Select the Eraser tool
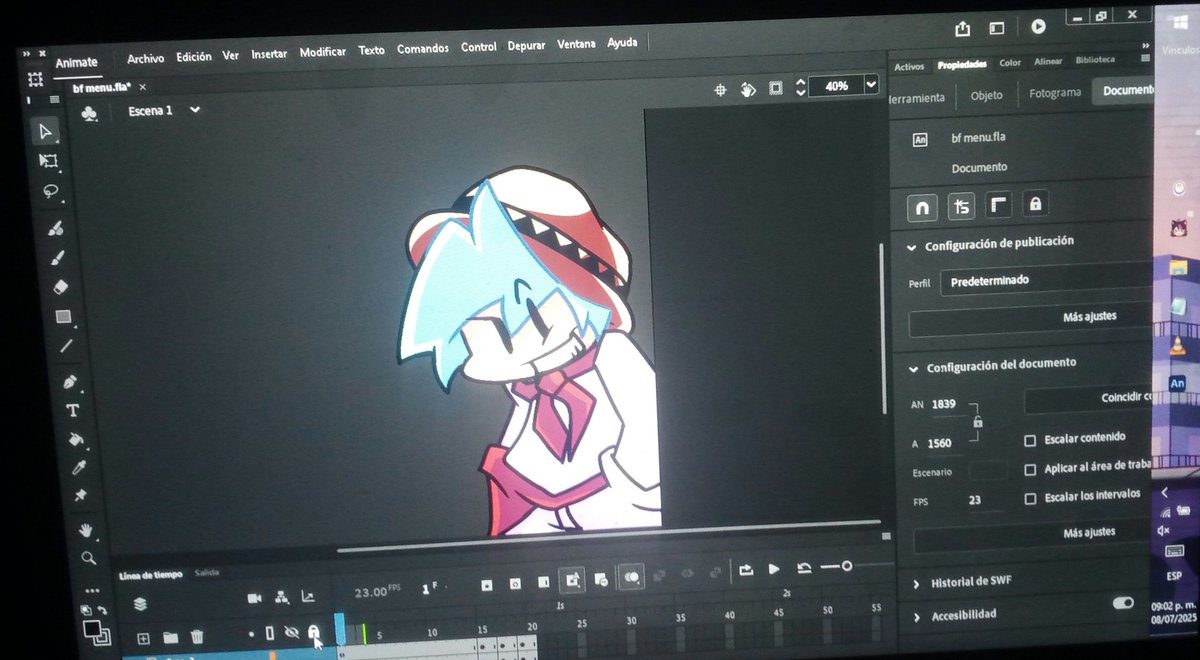The image size is (1200, 660). 60,287
